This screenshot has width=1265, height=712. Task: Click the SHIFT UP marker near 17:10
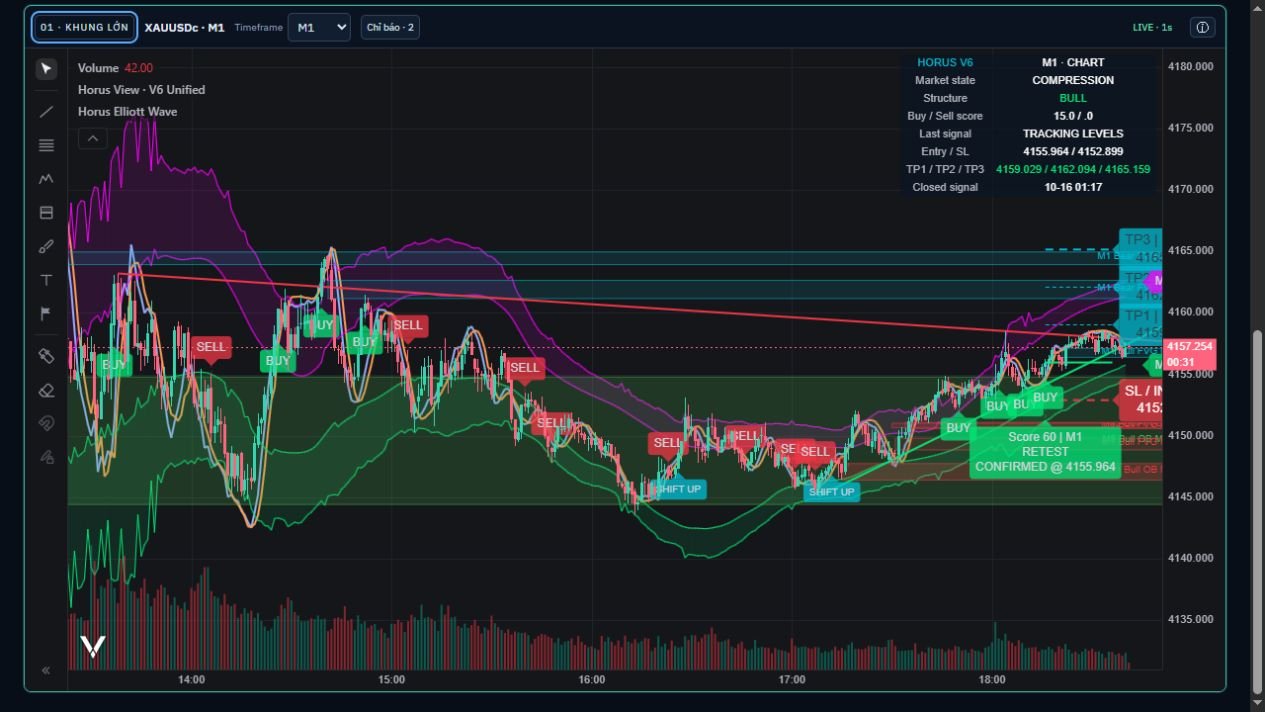tap(832, 491)
